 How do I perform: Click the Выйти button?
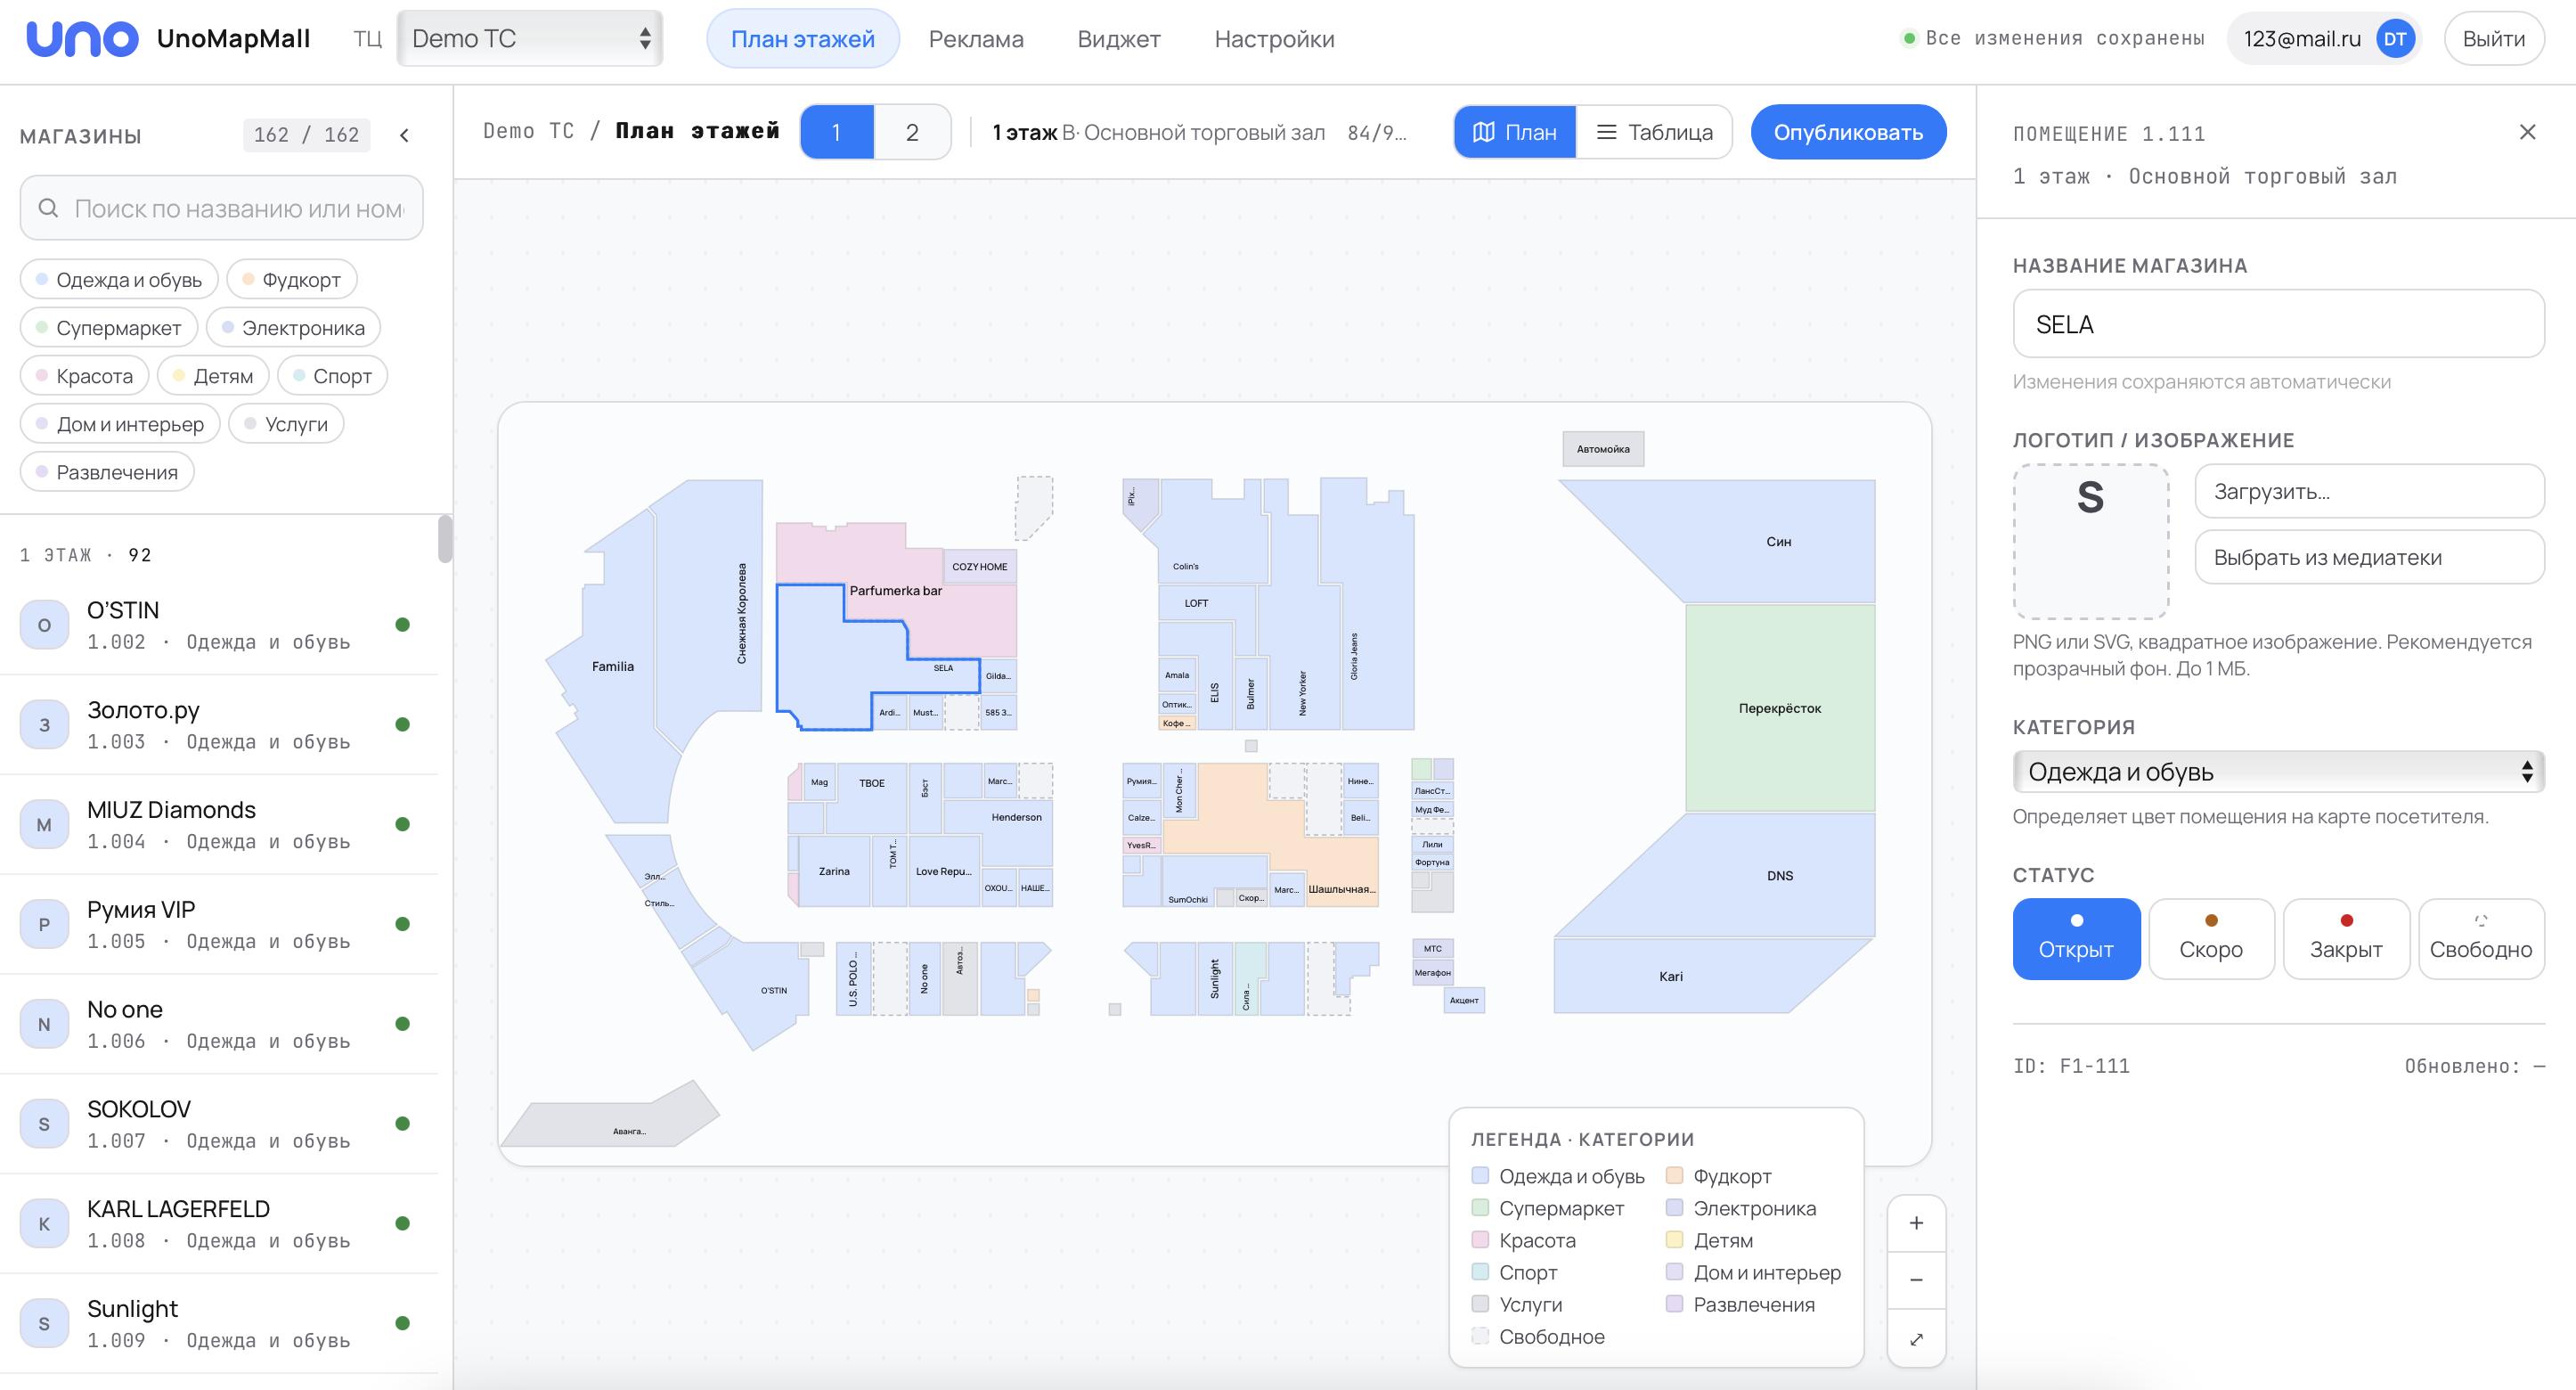2493,38
